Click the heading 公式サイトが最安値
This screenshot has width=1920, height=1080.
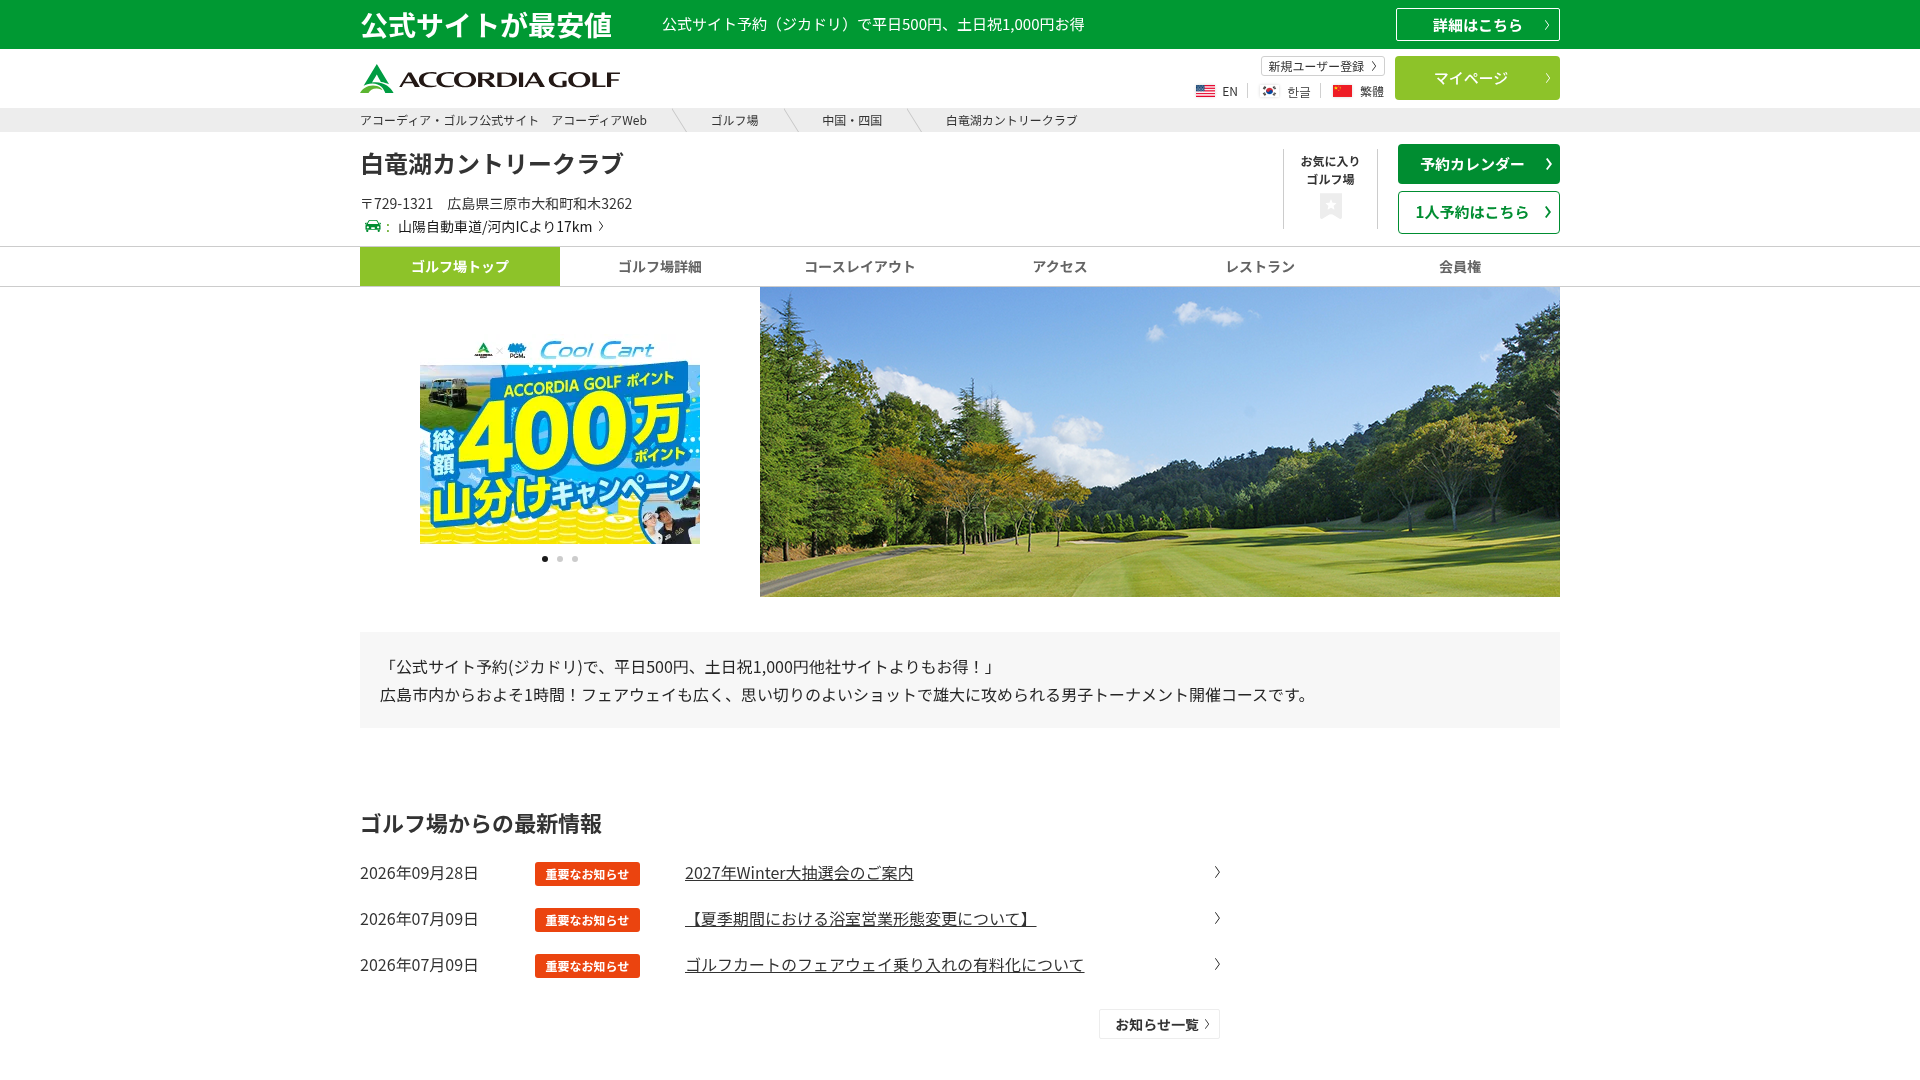pos(486,25)
